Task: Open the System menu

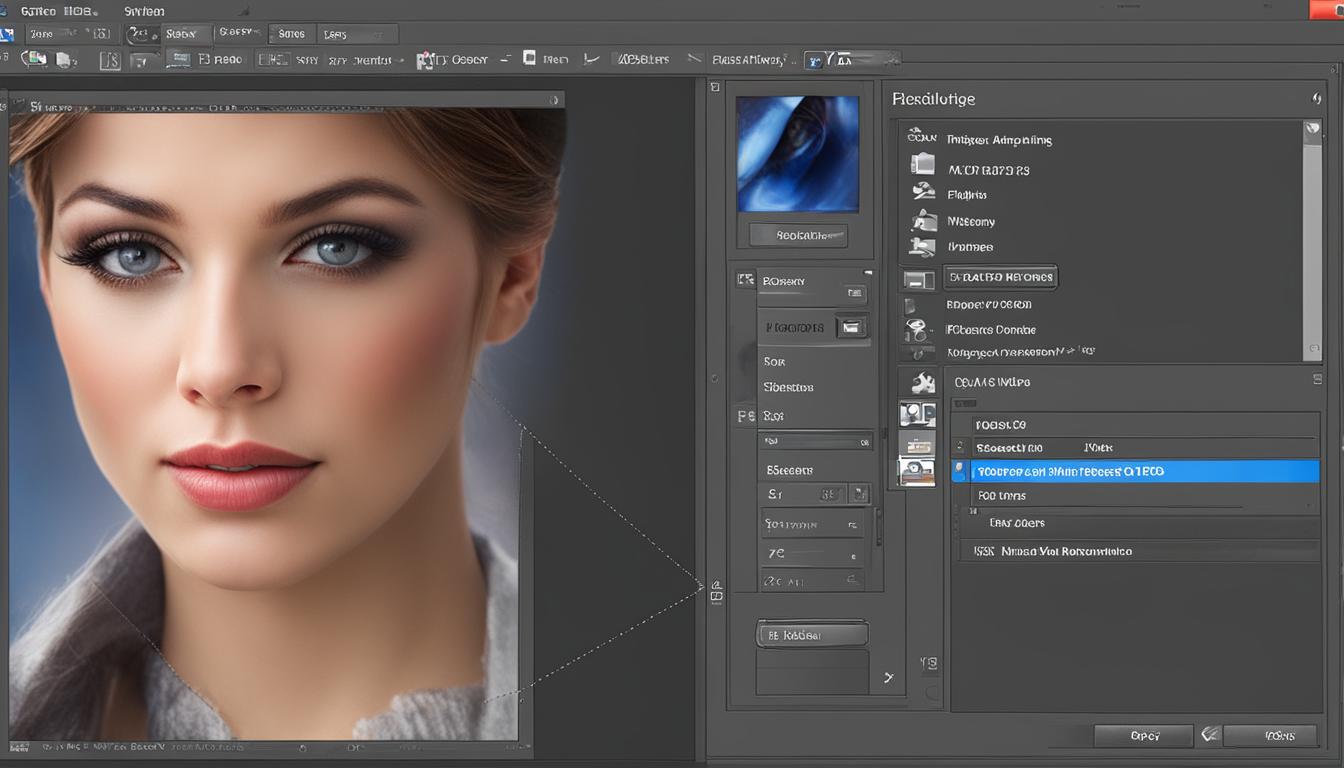Action: [x=143, y=11]
